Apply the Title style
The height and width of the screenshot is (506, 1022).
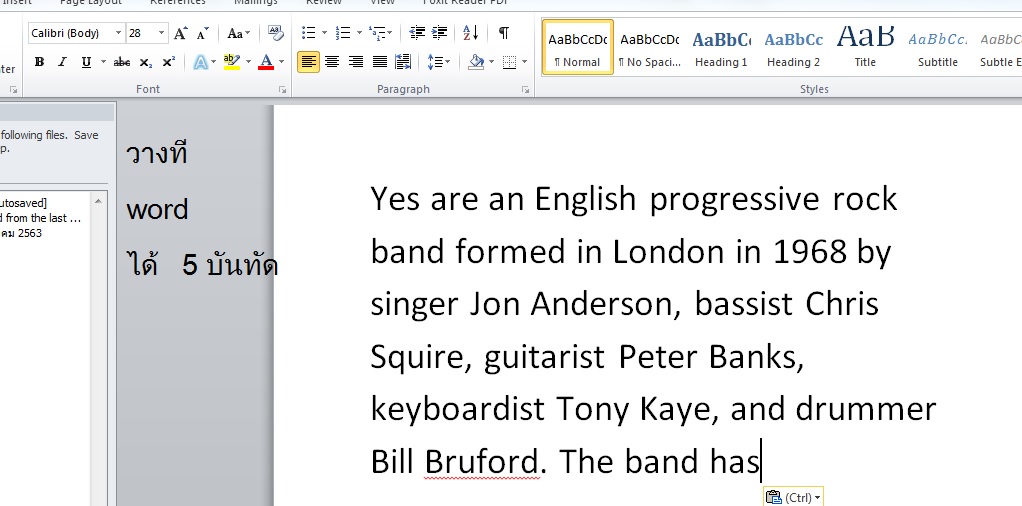click(865, 47)
